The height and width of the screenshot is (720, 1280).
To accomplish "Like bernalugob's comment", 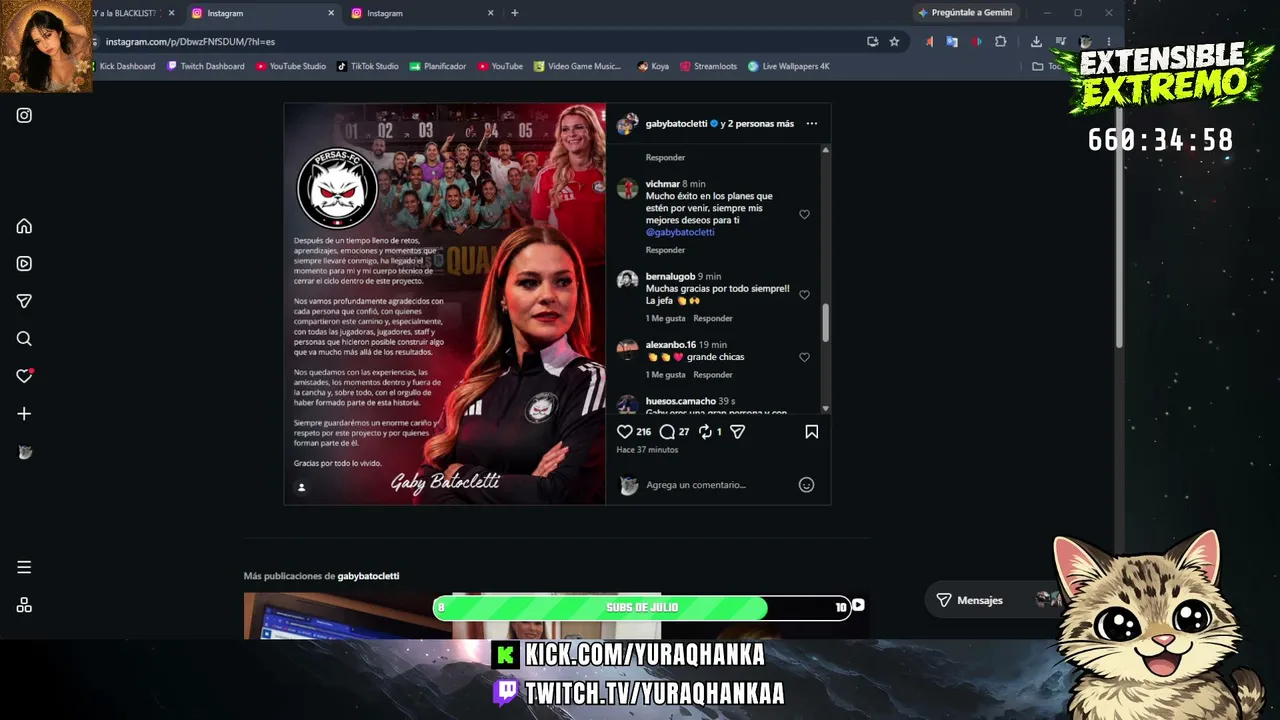I will tap(804, 295).
